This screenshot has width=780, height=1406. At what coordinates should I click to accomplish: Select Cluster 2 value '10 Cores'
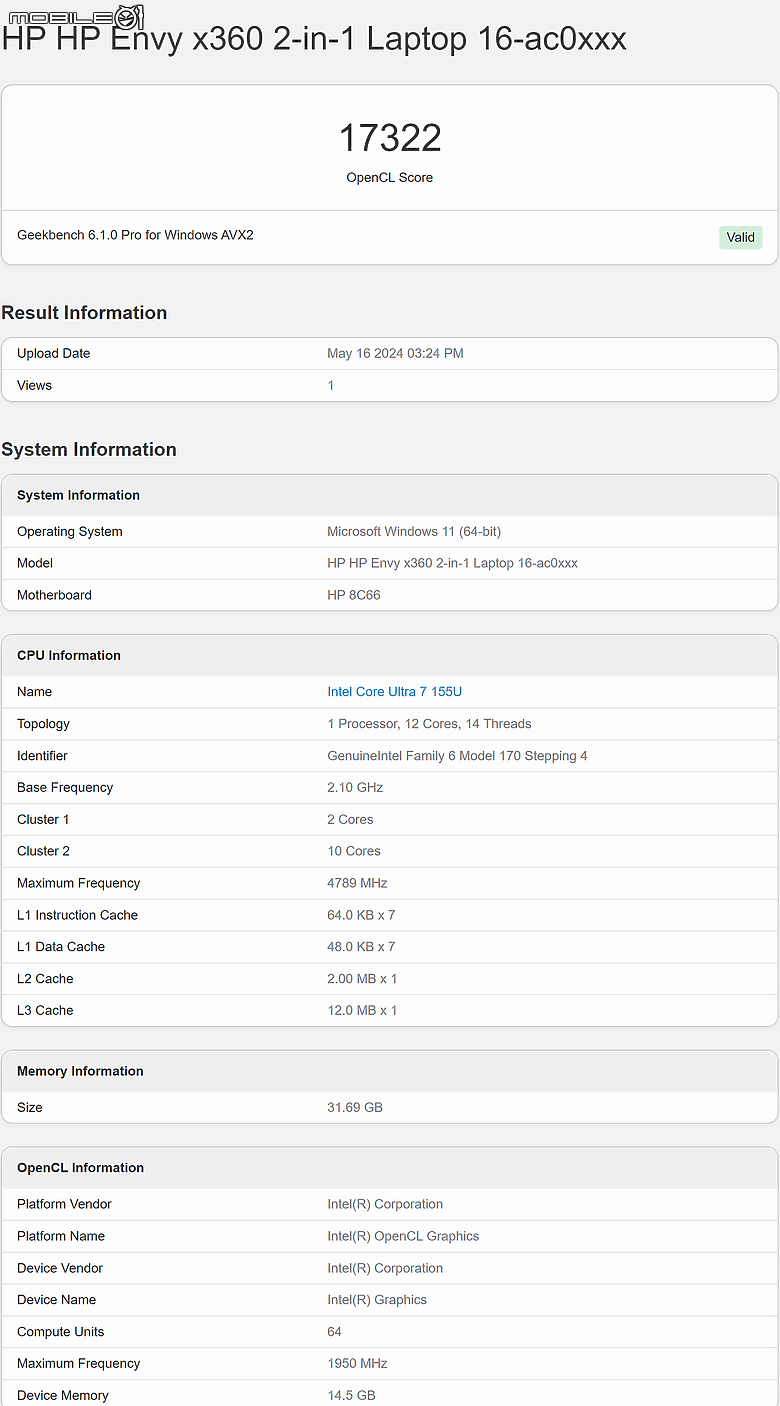(354, 852)
